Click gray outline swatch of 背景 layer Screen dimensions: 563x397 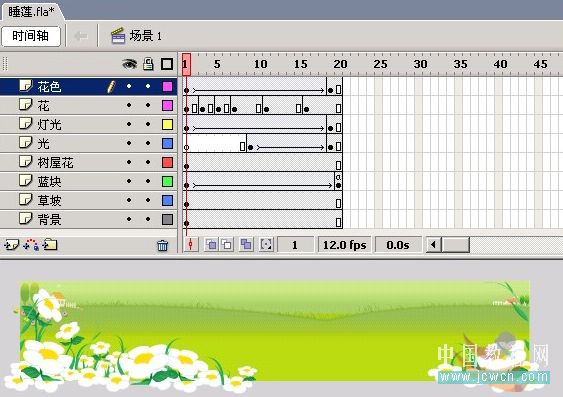coord(167,219)
